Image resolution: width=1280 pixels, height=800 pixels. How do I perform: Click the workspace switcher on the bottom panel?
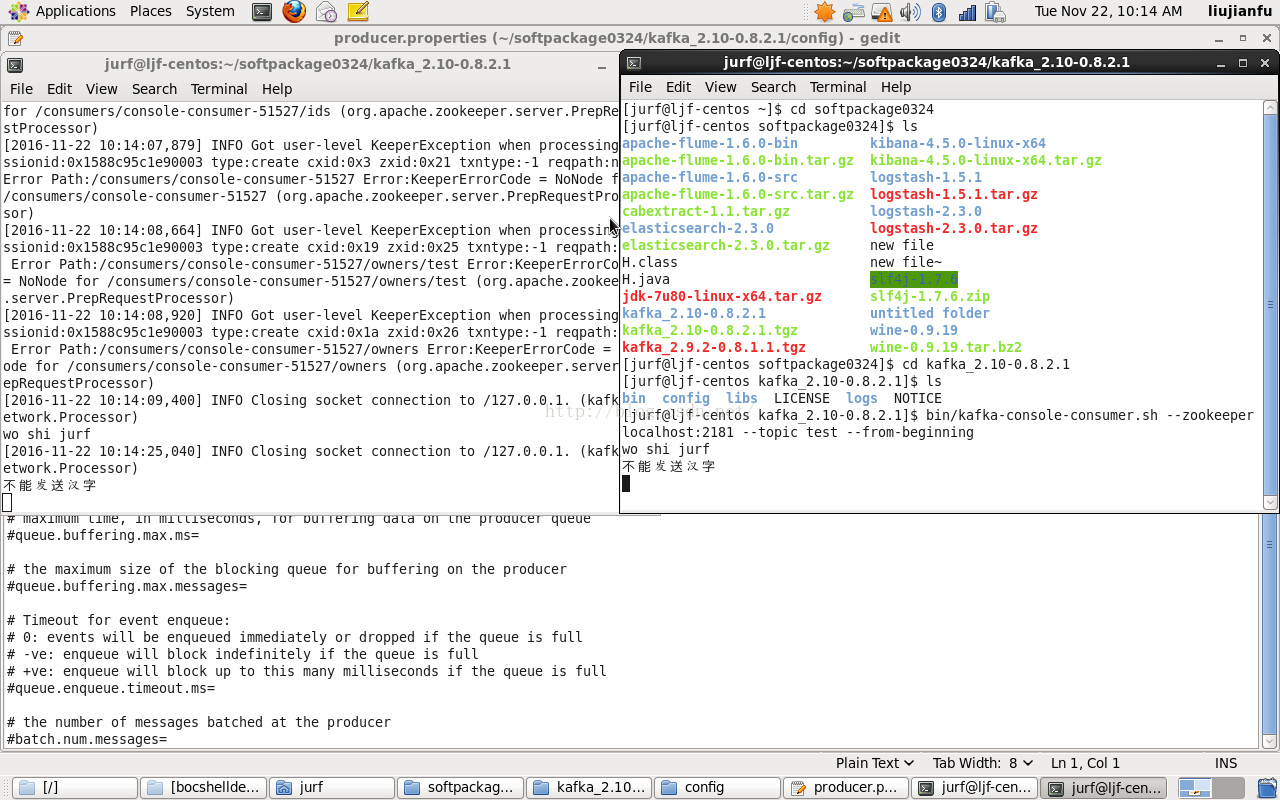click(1211, 788)
